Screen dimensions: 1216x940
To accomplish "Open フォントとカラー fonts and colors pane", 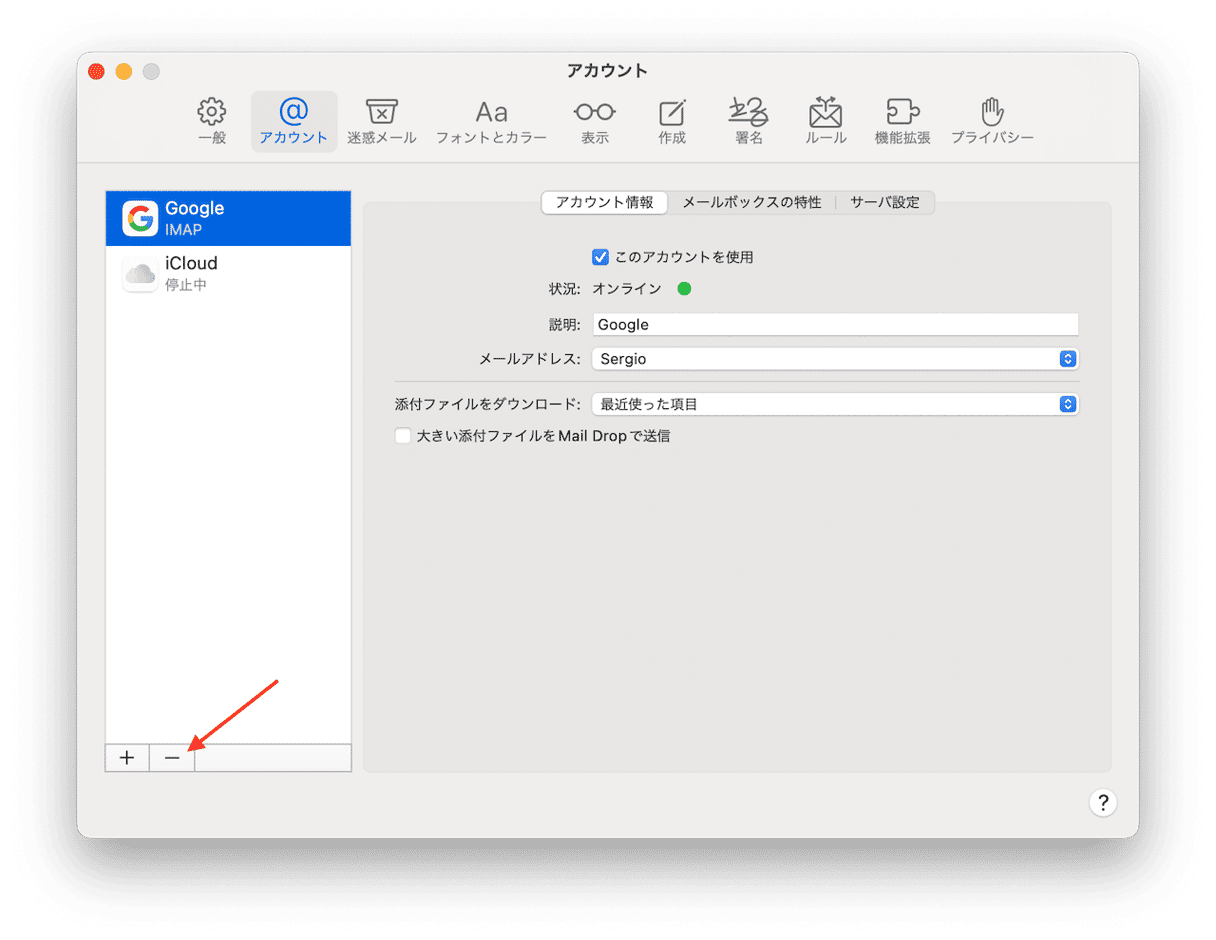I will 491,121.
